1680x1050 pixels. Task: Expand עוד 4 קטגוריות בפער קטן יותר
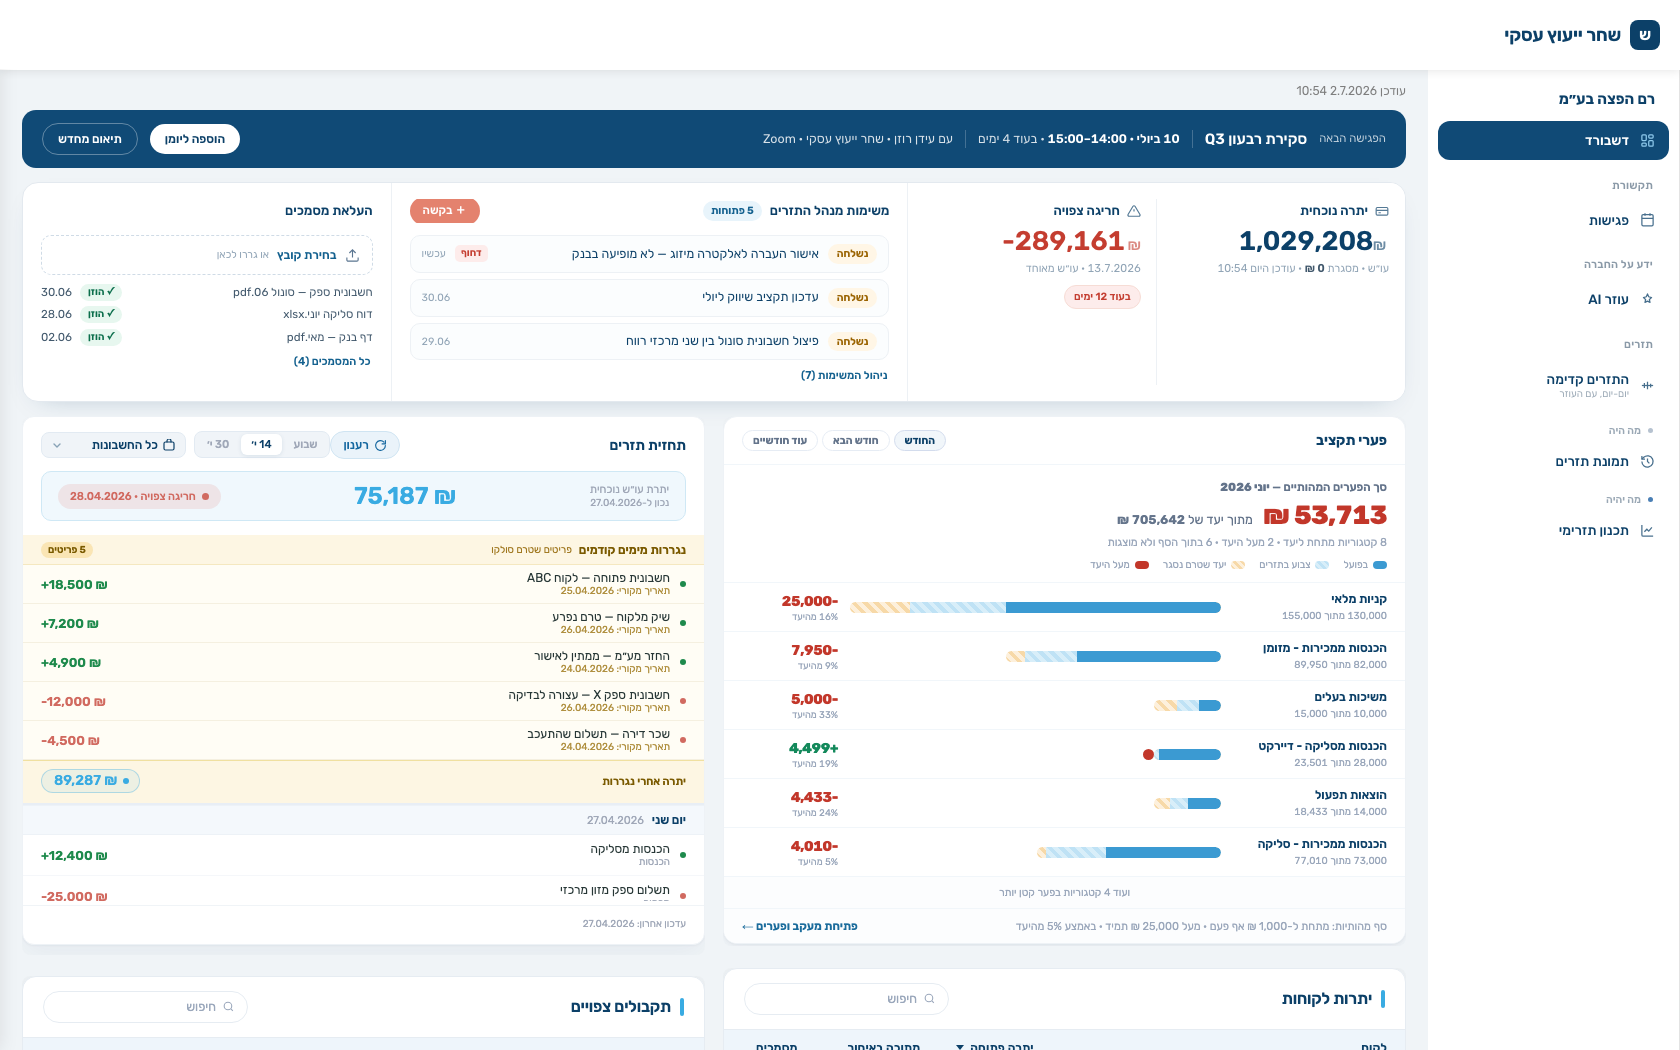1064,892
